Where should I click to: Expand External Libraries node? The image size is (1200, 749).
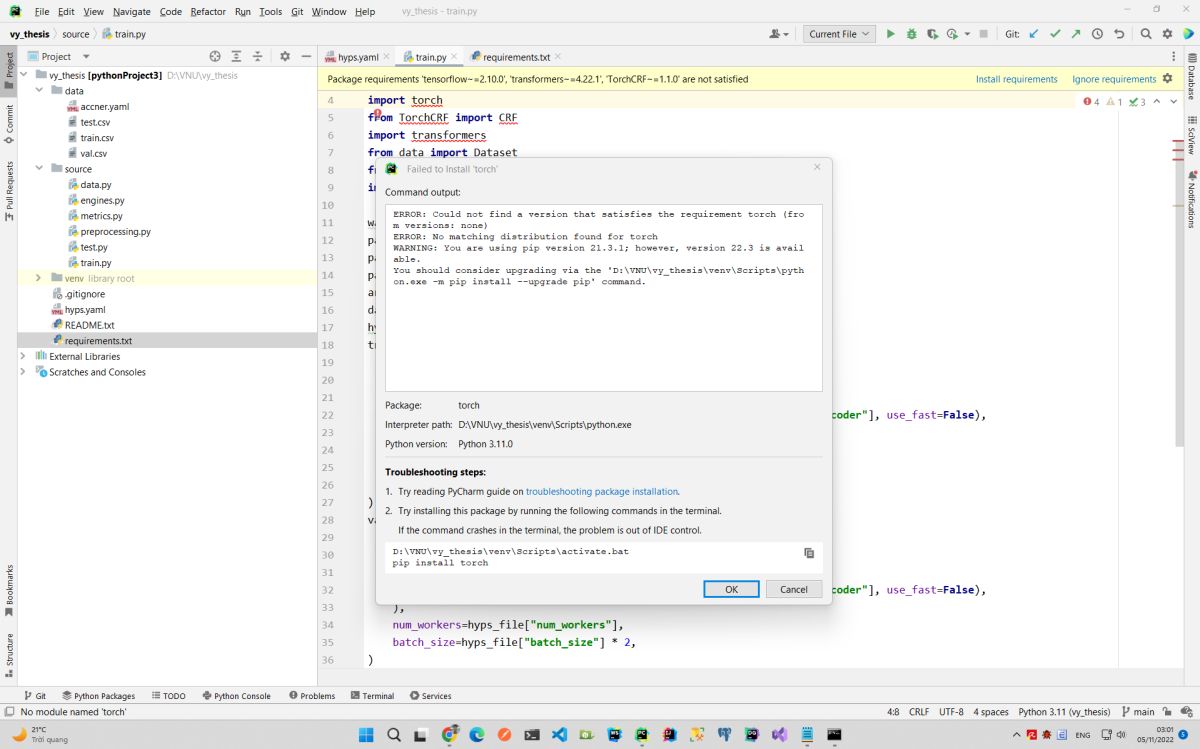click(x=23, y=356)
